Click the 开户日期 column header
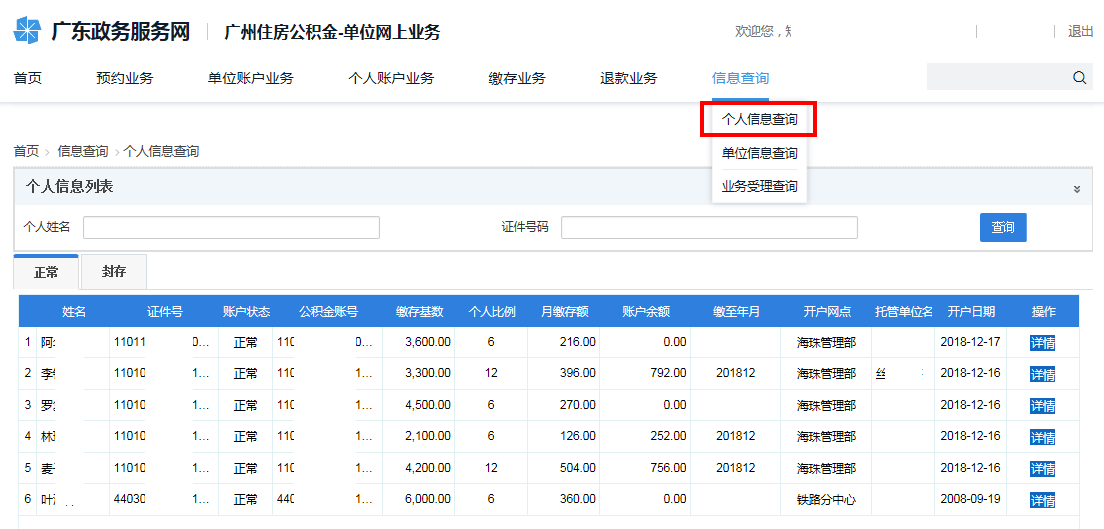This screenshot has height=529, width=1104. (971, 311)
